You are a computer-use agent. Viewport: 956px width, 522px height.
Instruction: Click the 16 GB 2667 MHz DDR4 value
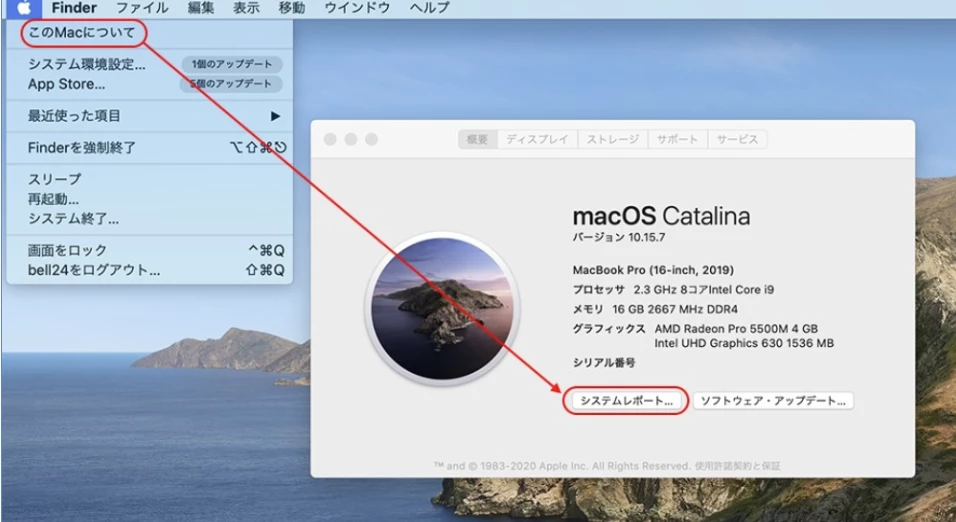tap(675, 309)
